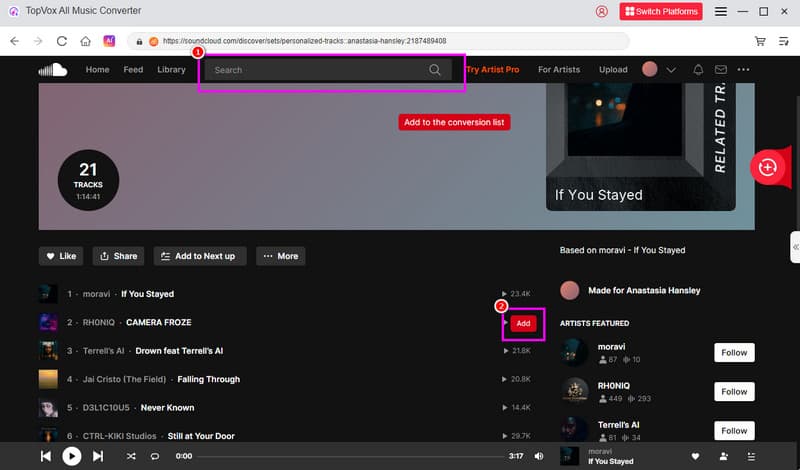Like the playlist
Image resolution: width=800 pixels, height=470 pixels.
(61, 256)
